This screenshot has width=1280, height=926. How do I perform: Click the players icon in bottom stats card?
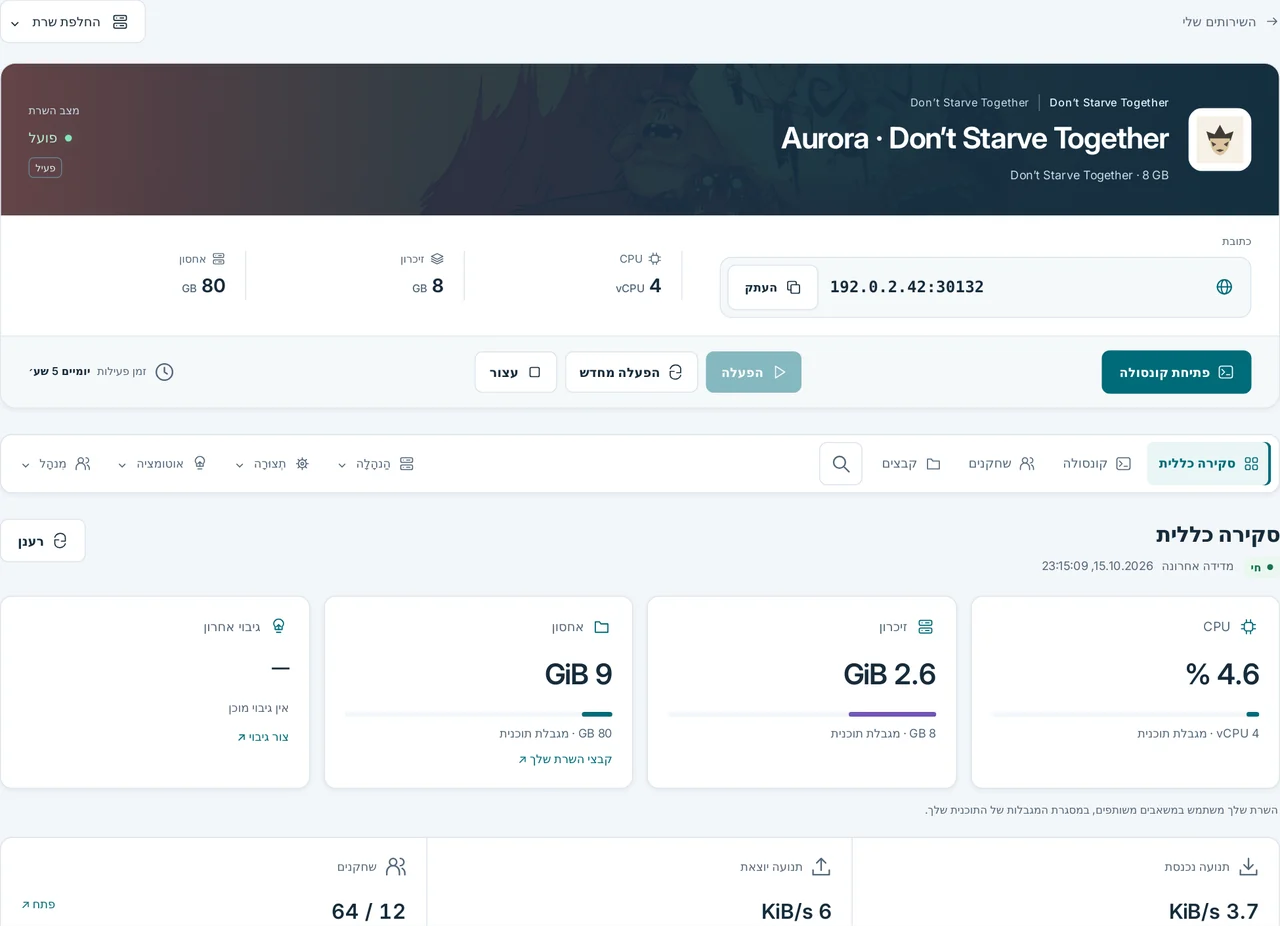[x=396, y=866]
